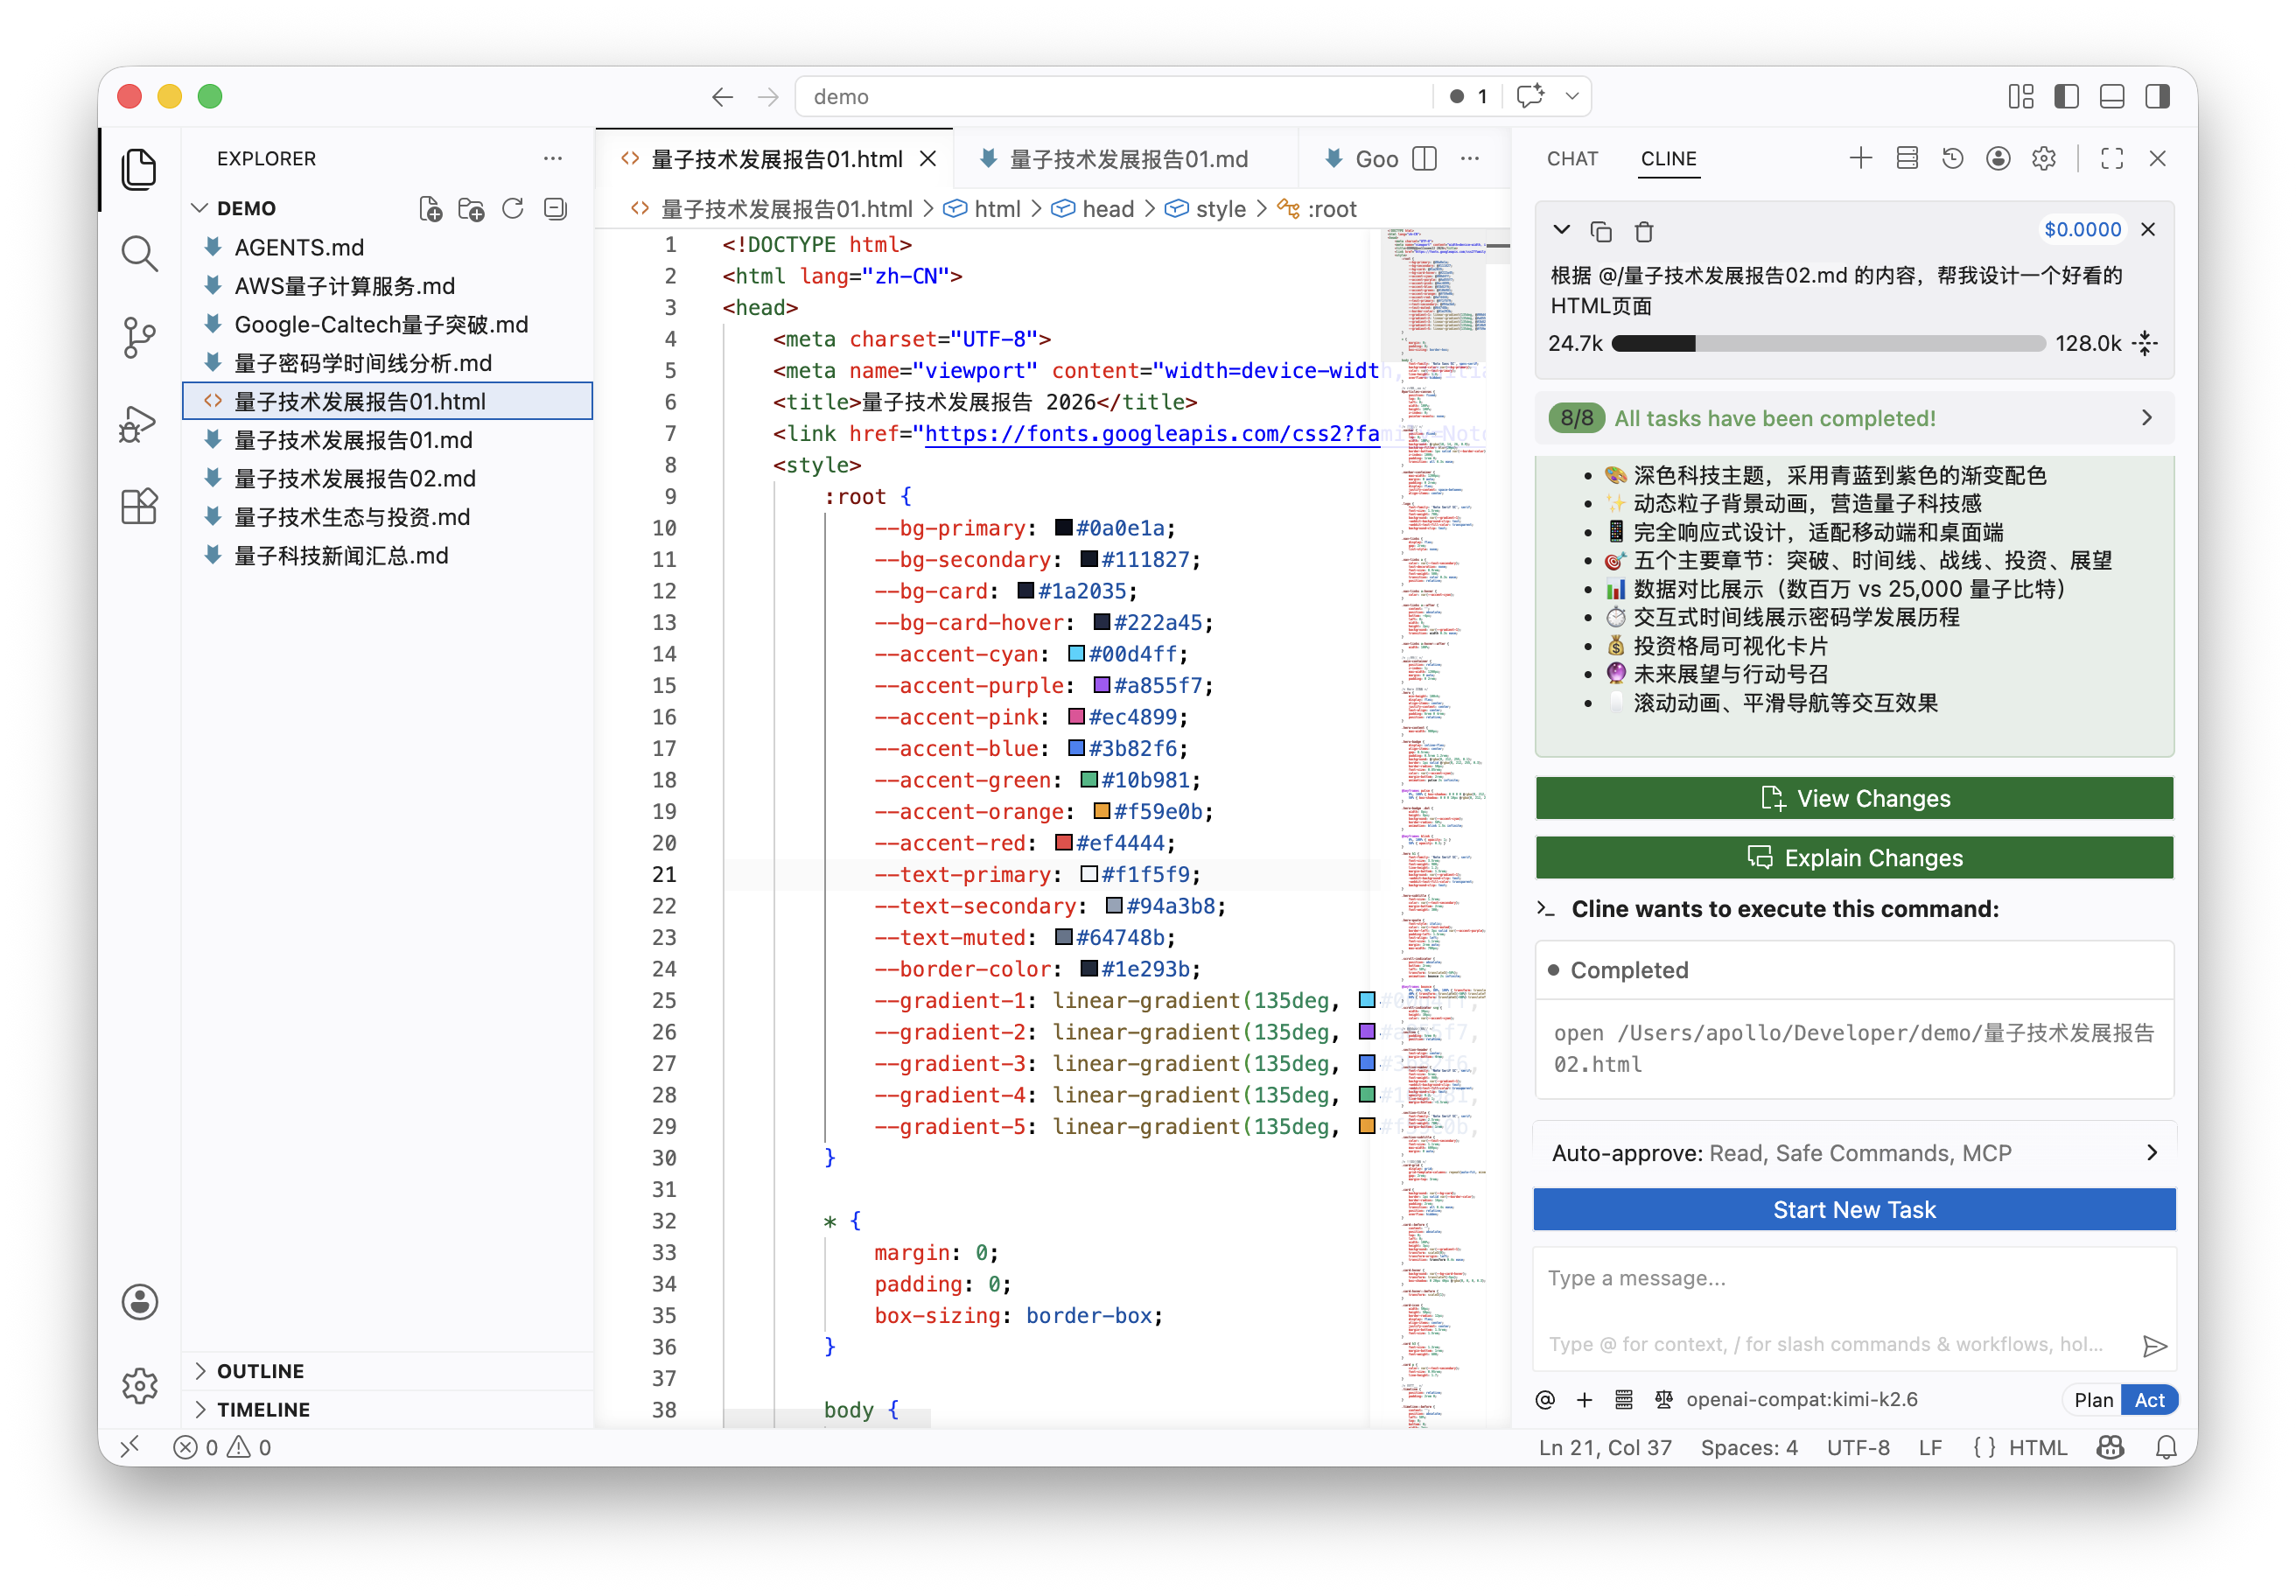Delete the current Cline task
Image resolution: width=2296 pixels, height=1596 pixels.
[1644, 232]
